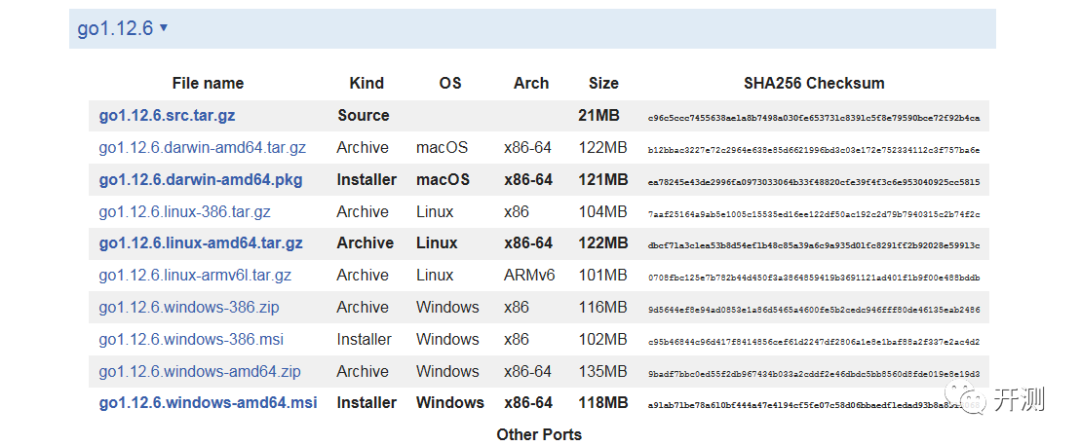Click the File name column header
The height and width of the screenshot is (446, 1080).
[207, 83]
